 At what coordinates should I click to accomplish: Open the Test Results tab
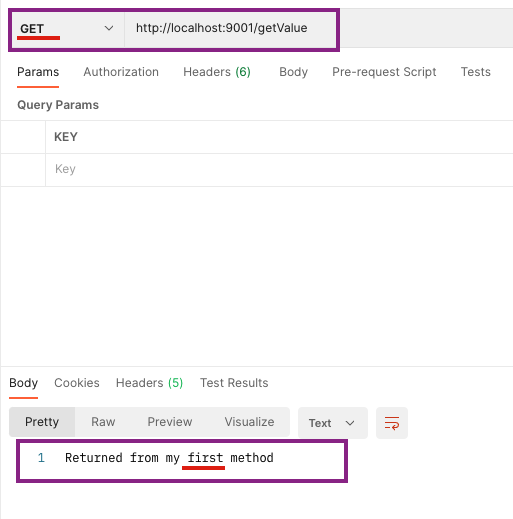pyautogui.click(x=234, y=383)
